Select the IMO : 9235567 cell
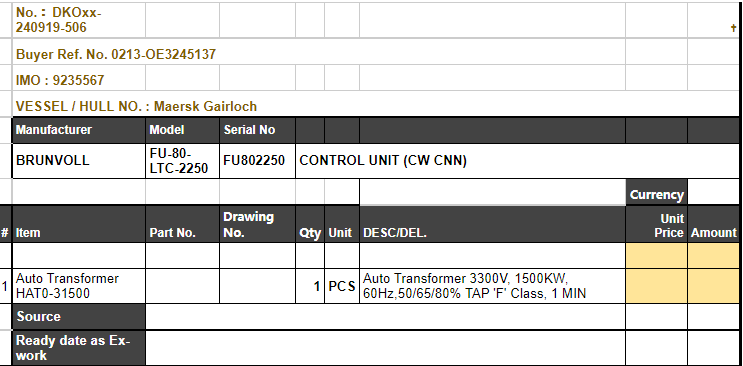 (x=79, y=78)
